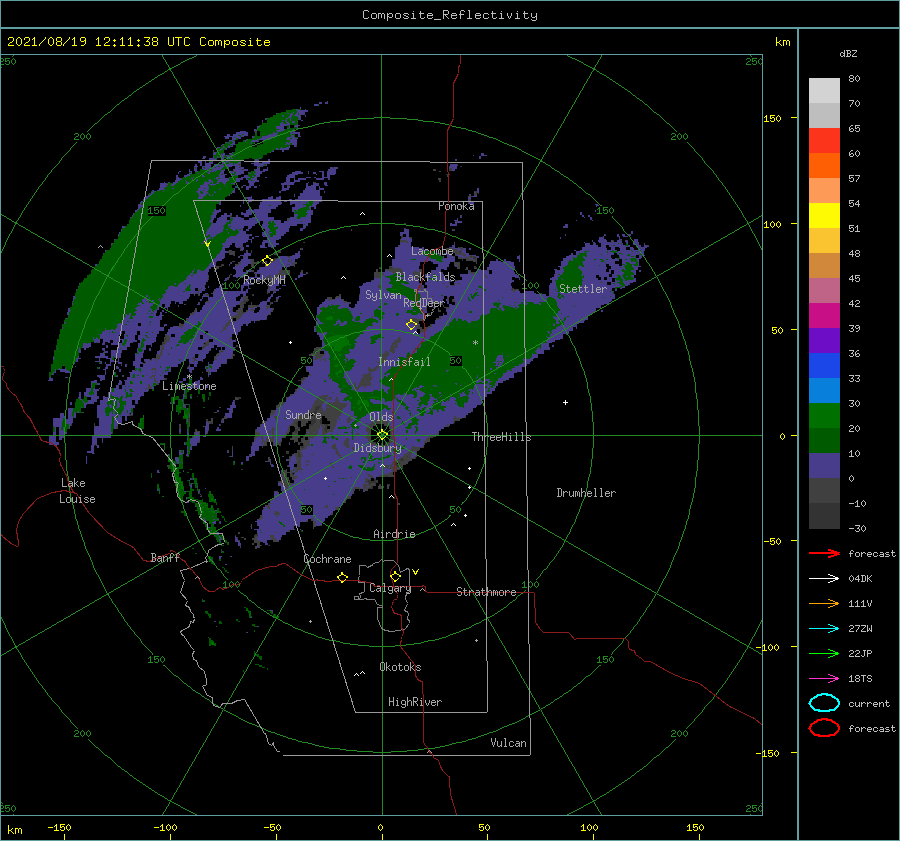
Task: Click the yellow diamond marker below RedDeer
Action: click(x=412, y=325)
